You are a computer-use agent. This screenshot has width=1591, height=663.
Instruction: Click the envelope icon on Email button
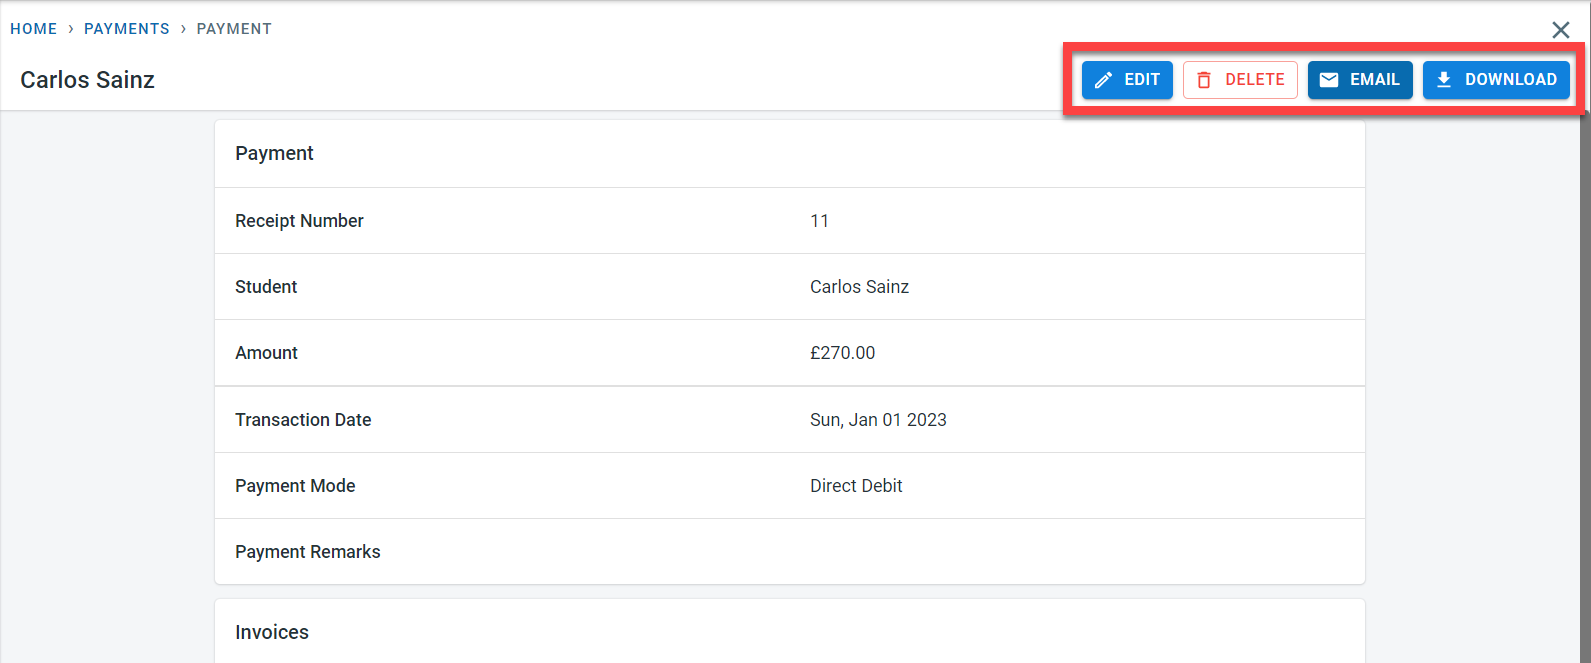click(1329, 80)
